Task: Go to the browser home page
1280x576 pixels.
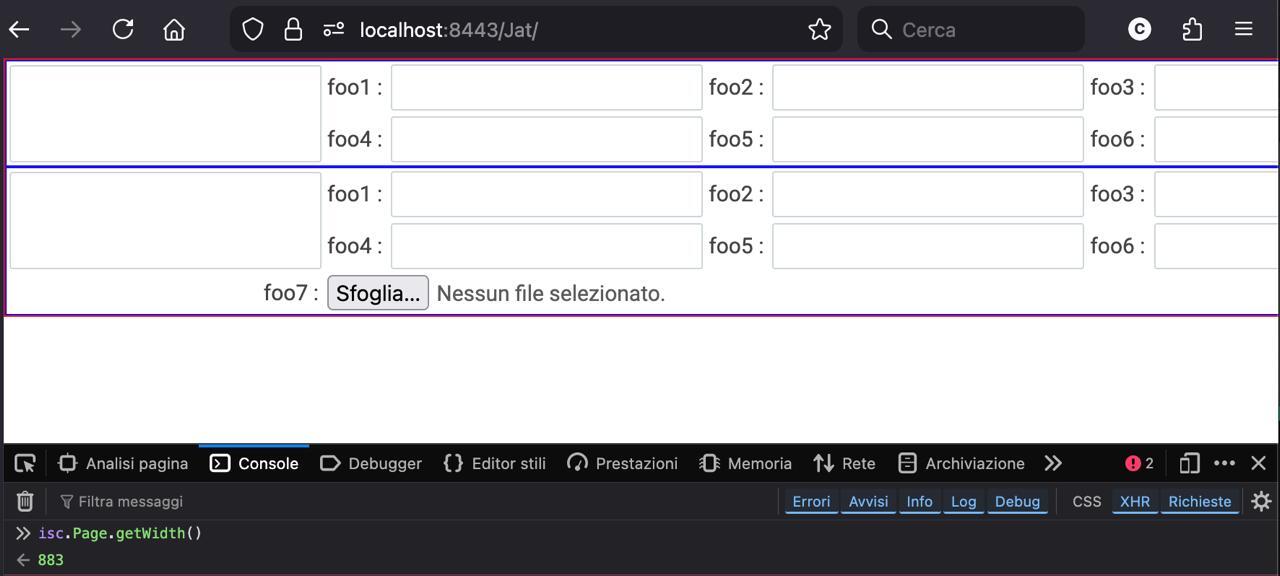Action: pyautogui.click(x=174, y=29)
